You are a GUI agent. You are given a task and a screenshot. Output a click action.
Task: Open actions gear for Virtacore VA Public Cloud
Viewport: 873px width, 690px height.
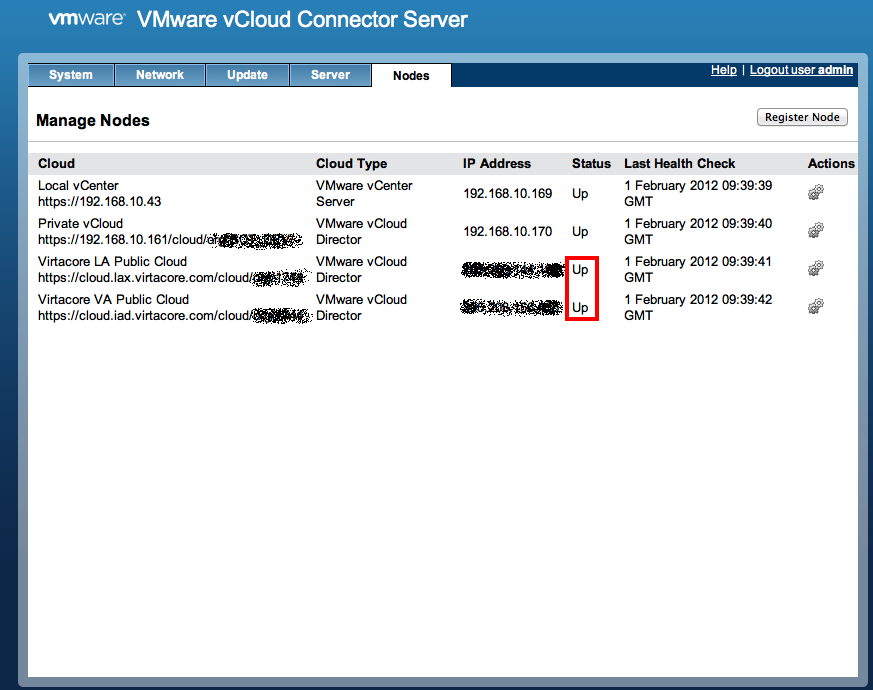coord(816,306)
